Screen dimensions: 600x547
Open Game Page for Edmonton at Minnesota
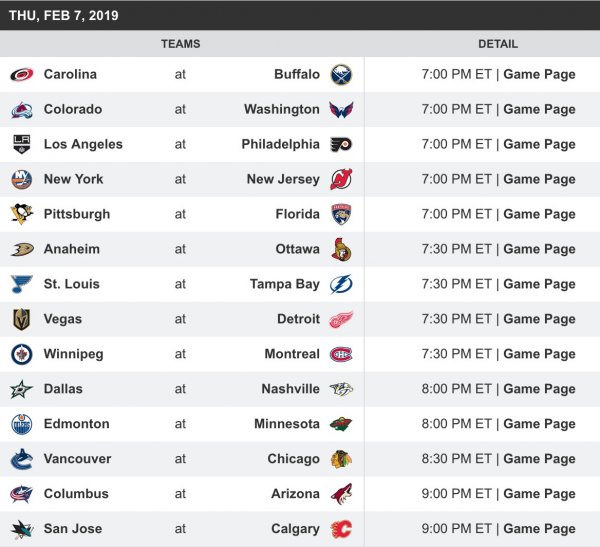coord(539,424)
